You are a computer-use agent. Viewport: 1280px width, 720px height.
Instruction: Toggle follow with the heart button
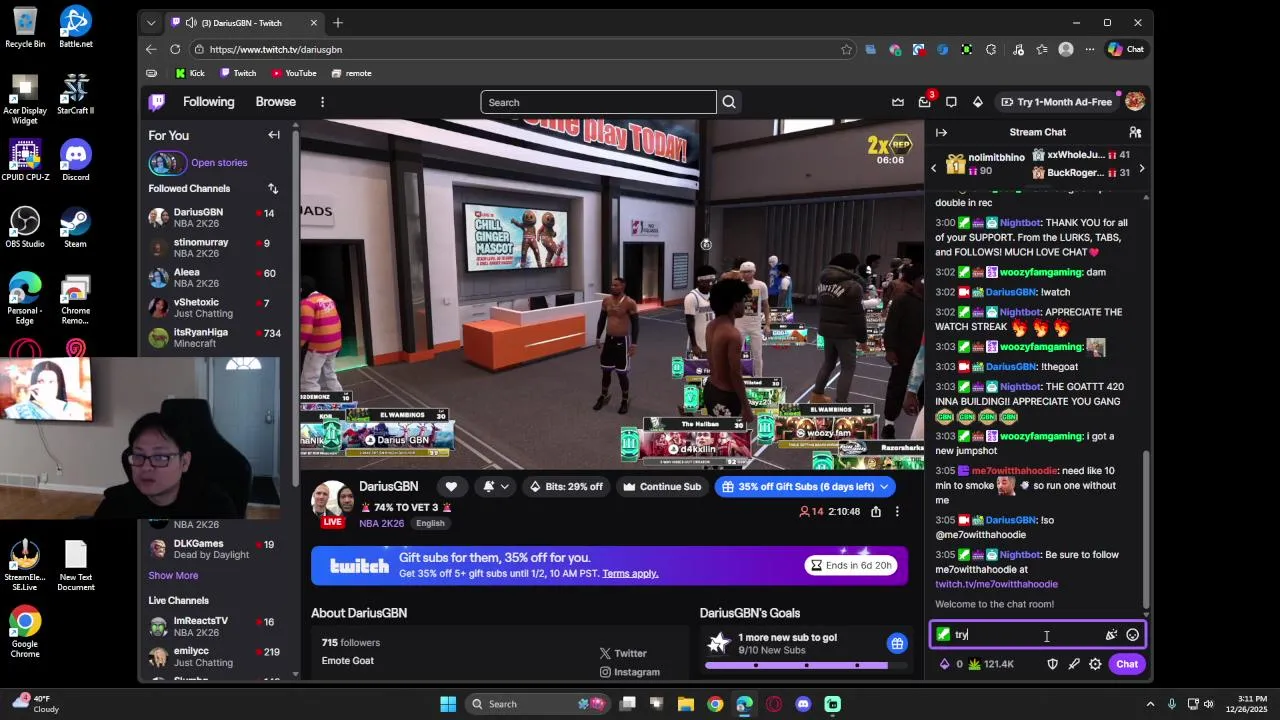point(451,487)
